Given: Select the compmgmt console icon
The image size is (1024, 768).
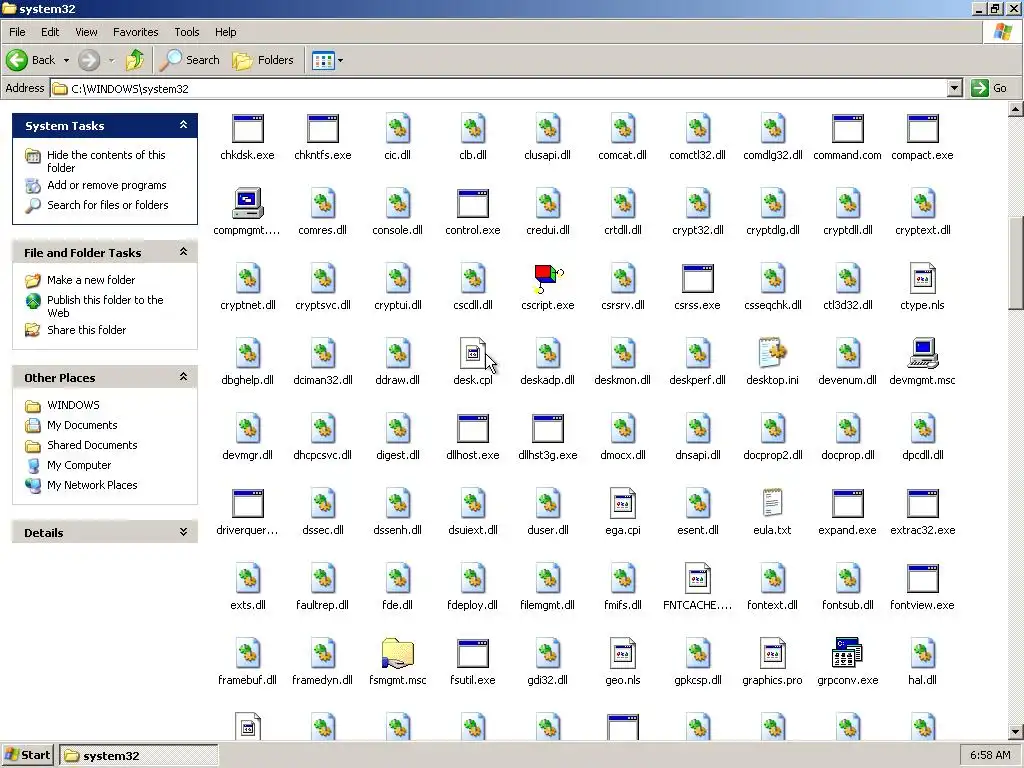Looking at the screenshot, I should (248, 203).
